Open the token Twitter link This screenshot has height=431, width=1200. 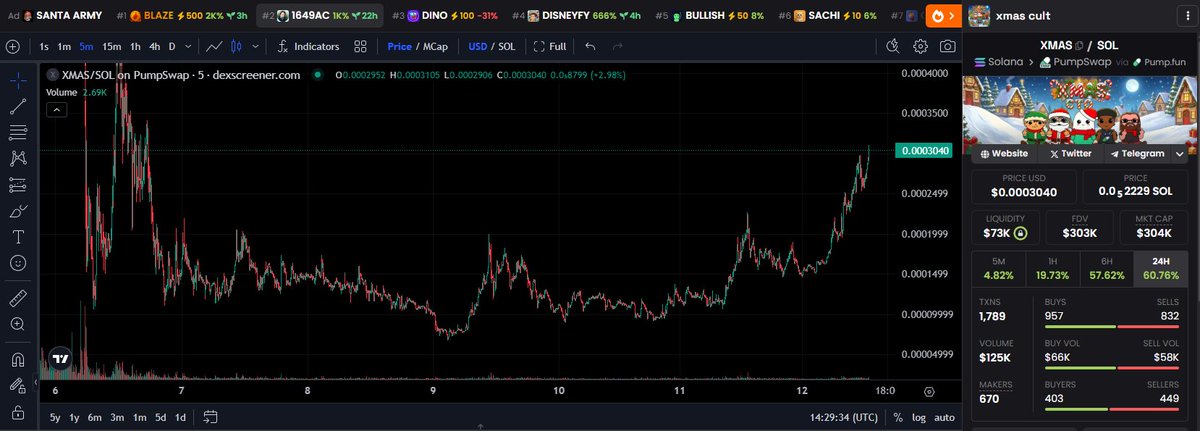[1070, 153]
